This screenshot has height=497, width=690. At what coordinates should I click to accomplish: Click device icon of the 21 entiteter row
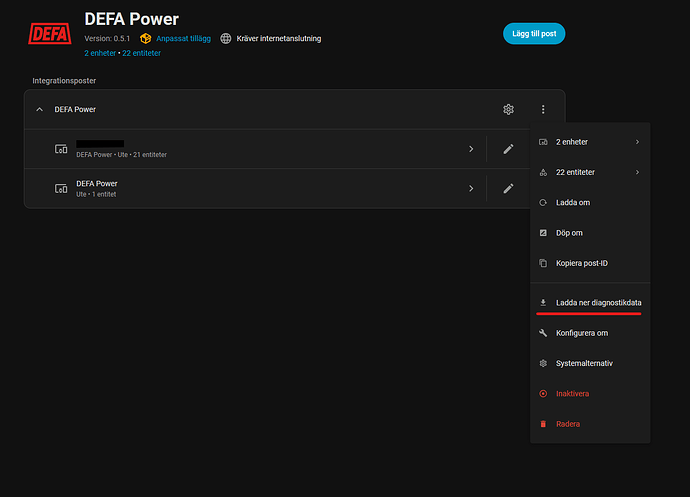[61, 149]
